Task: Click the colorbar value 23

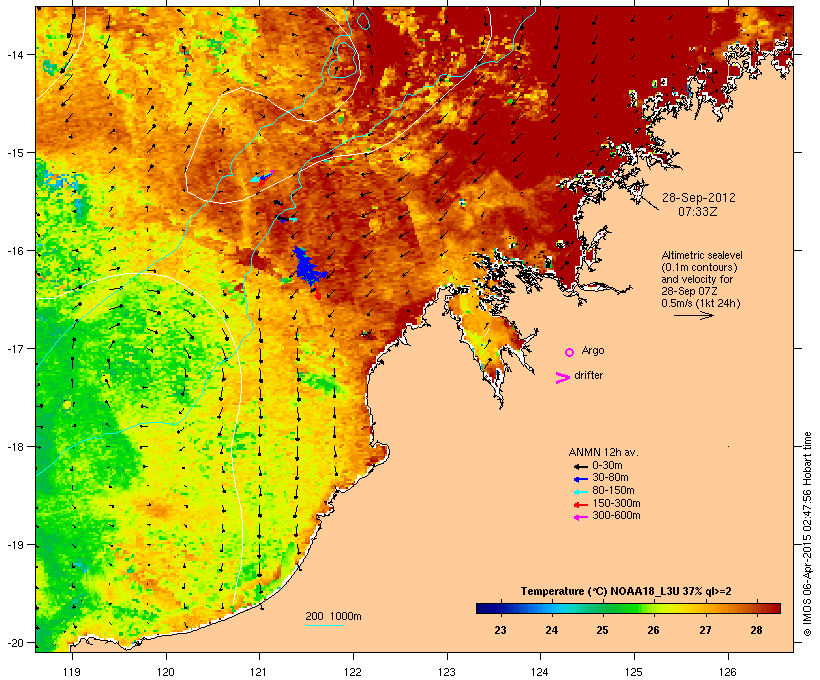Action: [x=500, y=630]
